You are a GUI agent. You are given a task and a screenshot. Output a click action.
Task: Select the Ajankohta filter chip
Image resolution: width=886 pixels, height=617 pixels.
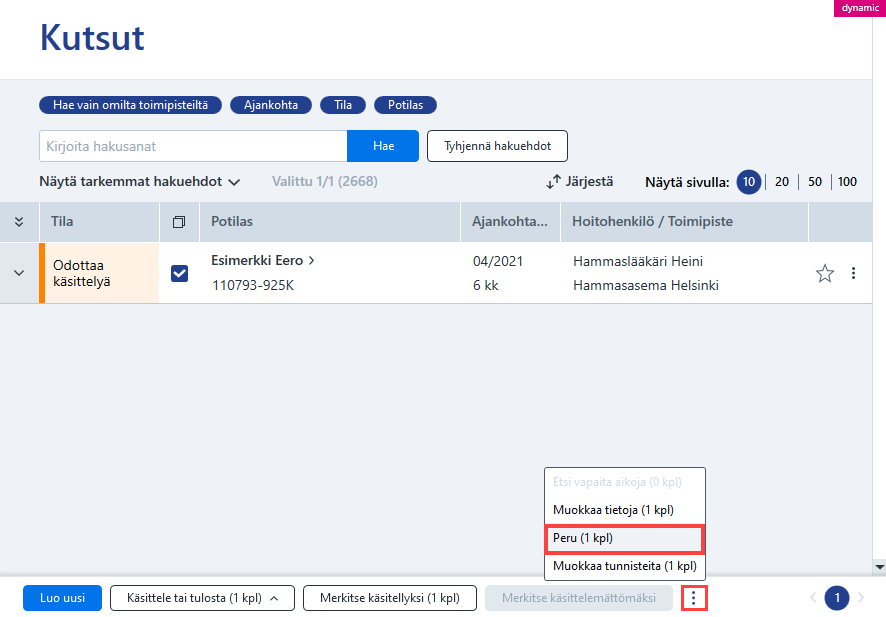[271, 105]
